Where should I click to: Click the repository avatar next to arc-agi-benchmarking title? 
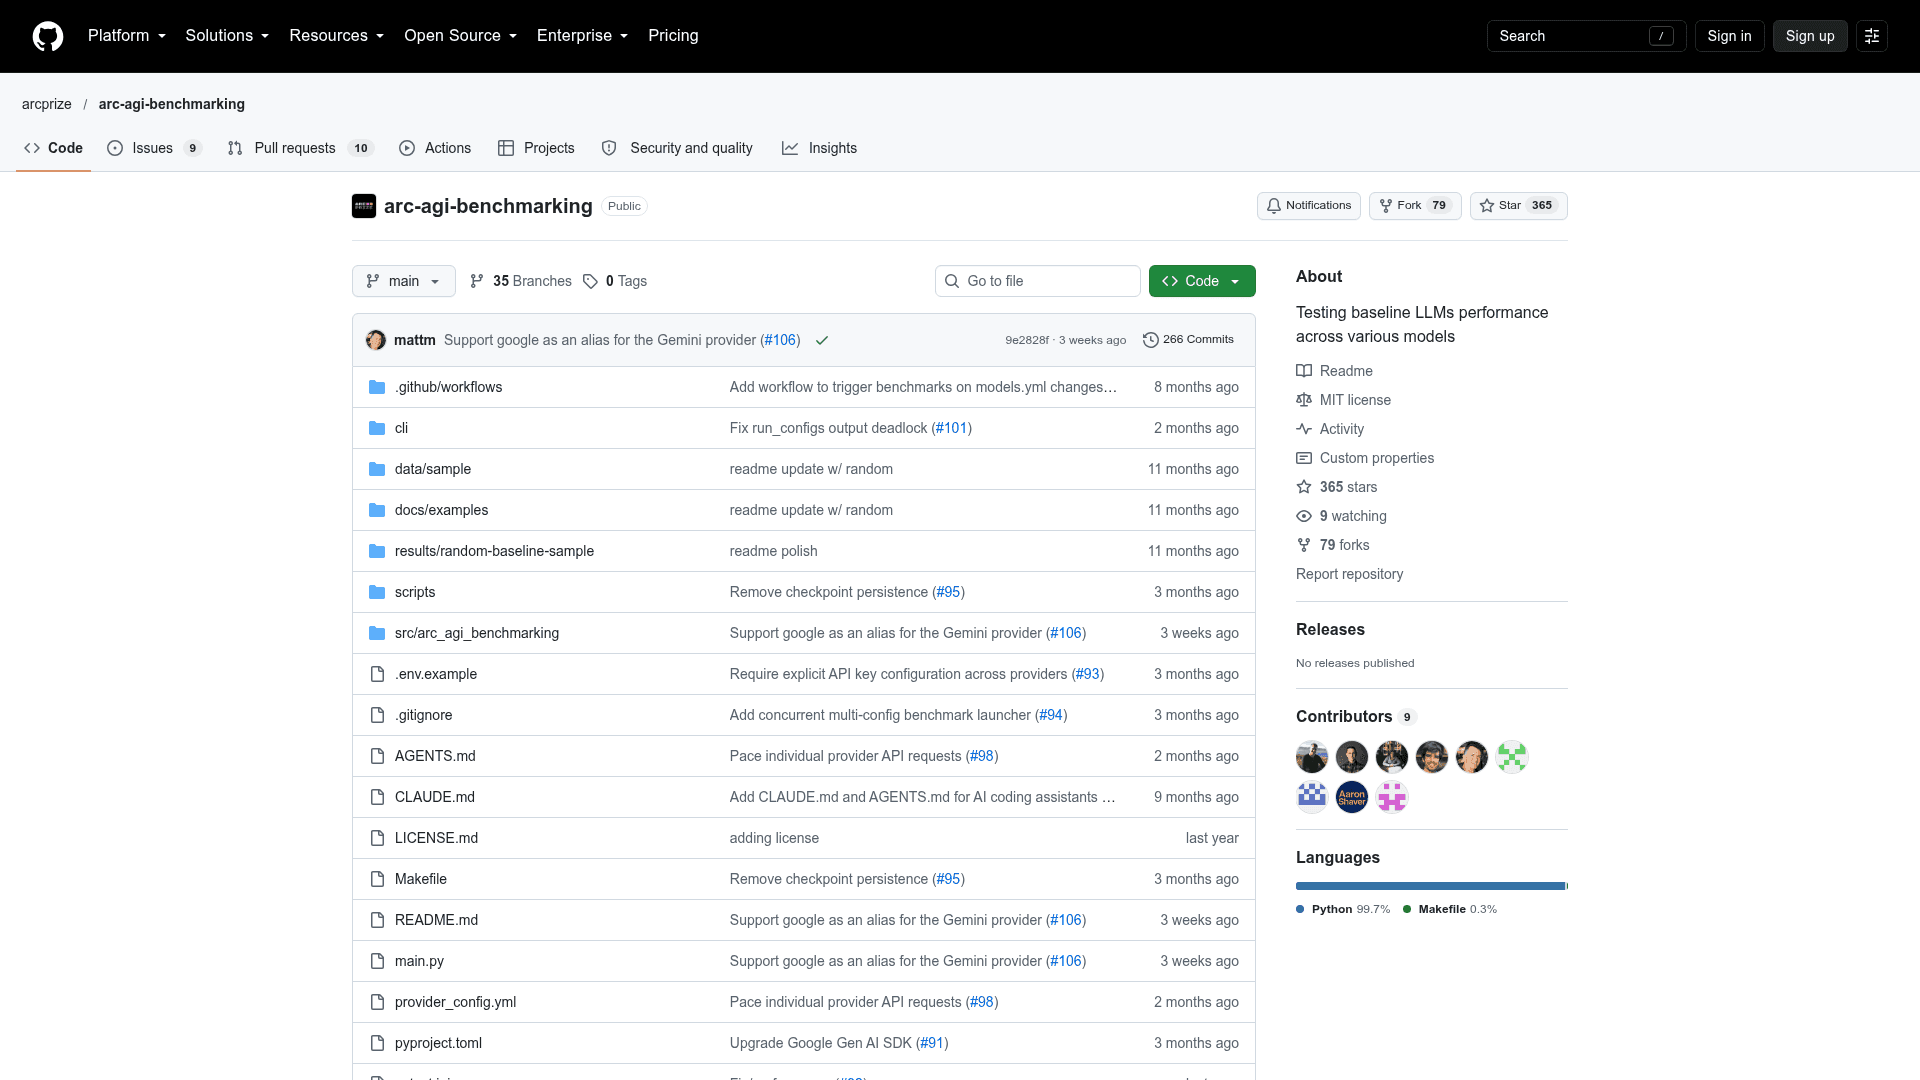364,206
